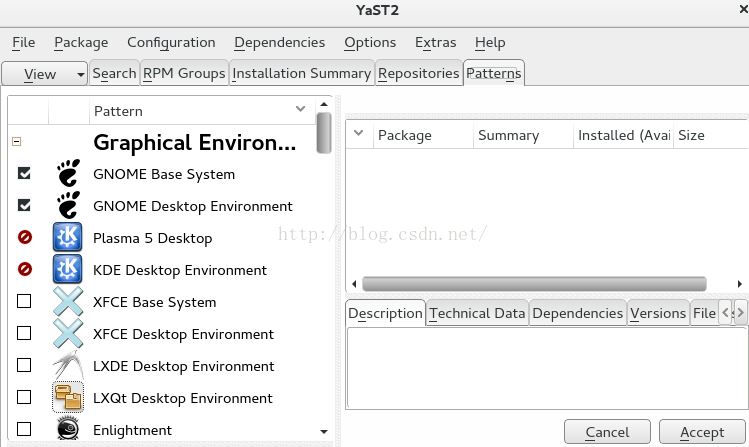Click the KDE Desktop Environment gear icon
The height and width of the screenshot is (447, 749).
point(67,269)
